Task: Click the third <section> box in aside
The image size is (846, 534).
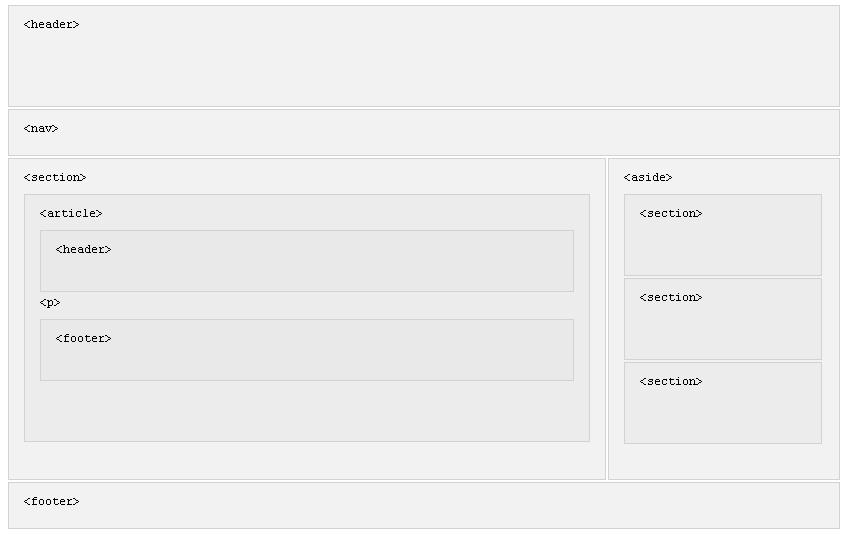Action: 722,403
